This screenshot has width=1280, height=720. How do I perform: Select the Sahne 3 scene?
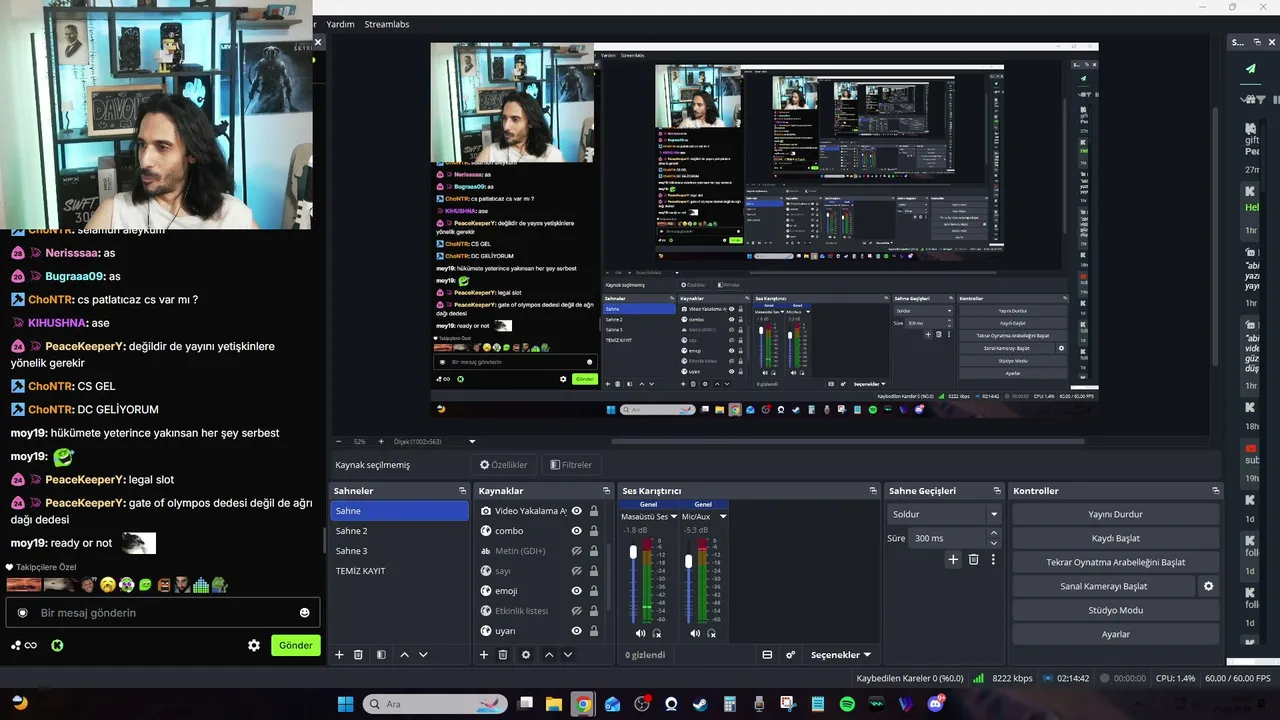click(399, 551)
